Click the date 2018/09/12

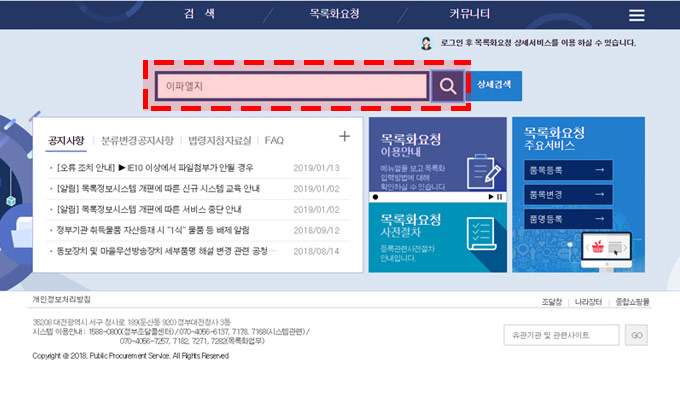coord(316,230)
